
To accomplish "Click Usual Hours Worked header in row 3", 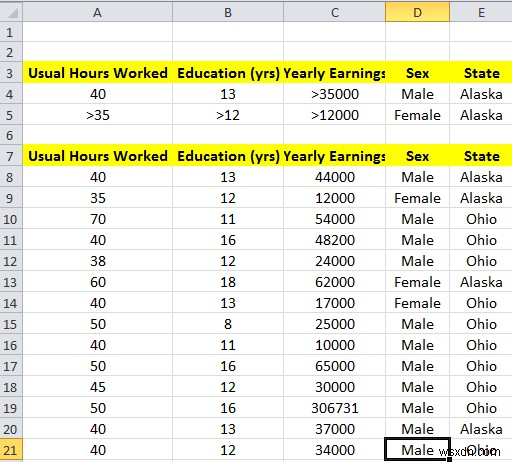I will pos(97,73).
